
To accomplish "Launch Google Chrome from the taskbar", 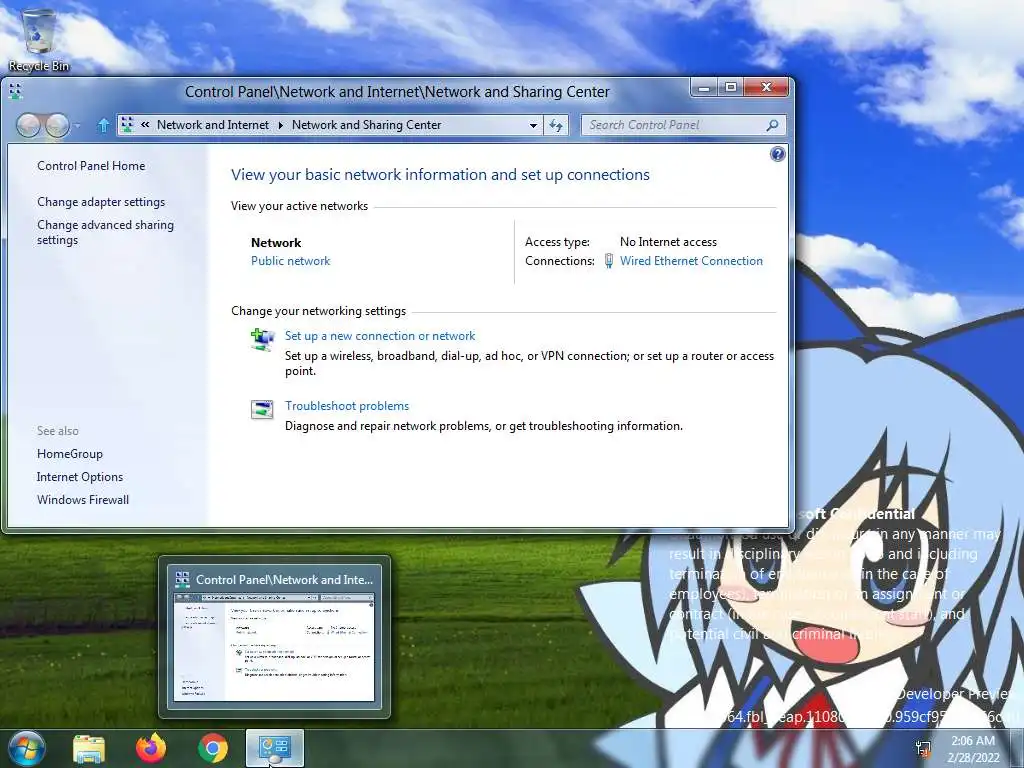I will (x=213, y=748).
